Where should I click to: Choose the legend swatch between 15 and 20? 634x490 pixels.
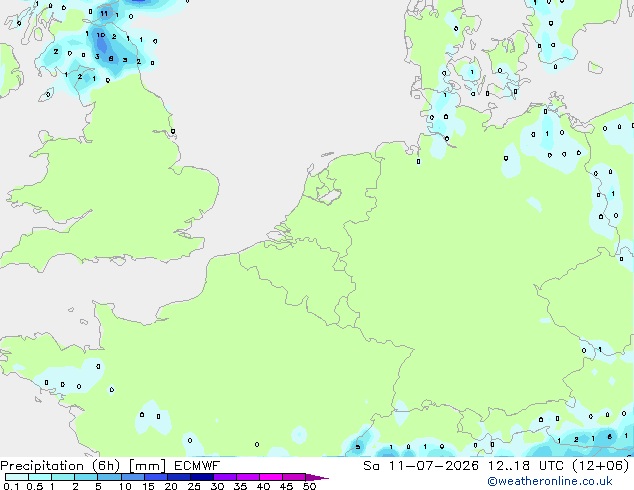(155, 477)
